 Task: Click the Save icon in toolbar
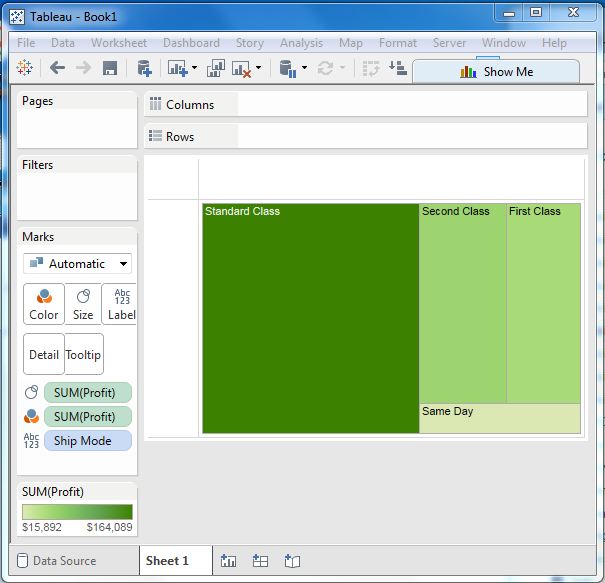(110, 68)
